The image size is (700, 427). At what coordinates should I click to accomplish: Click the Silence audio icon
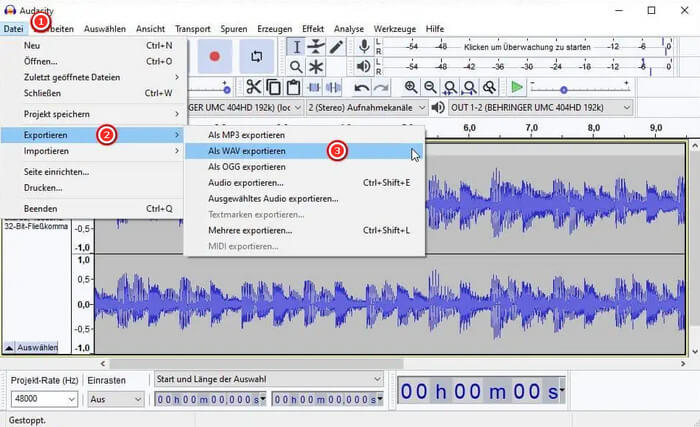click(x=333, y=87)
